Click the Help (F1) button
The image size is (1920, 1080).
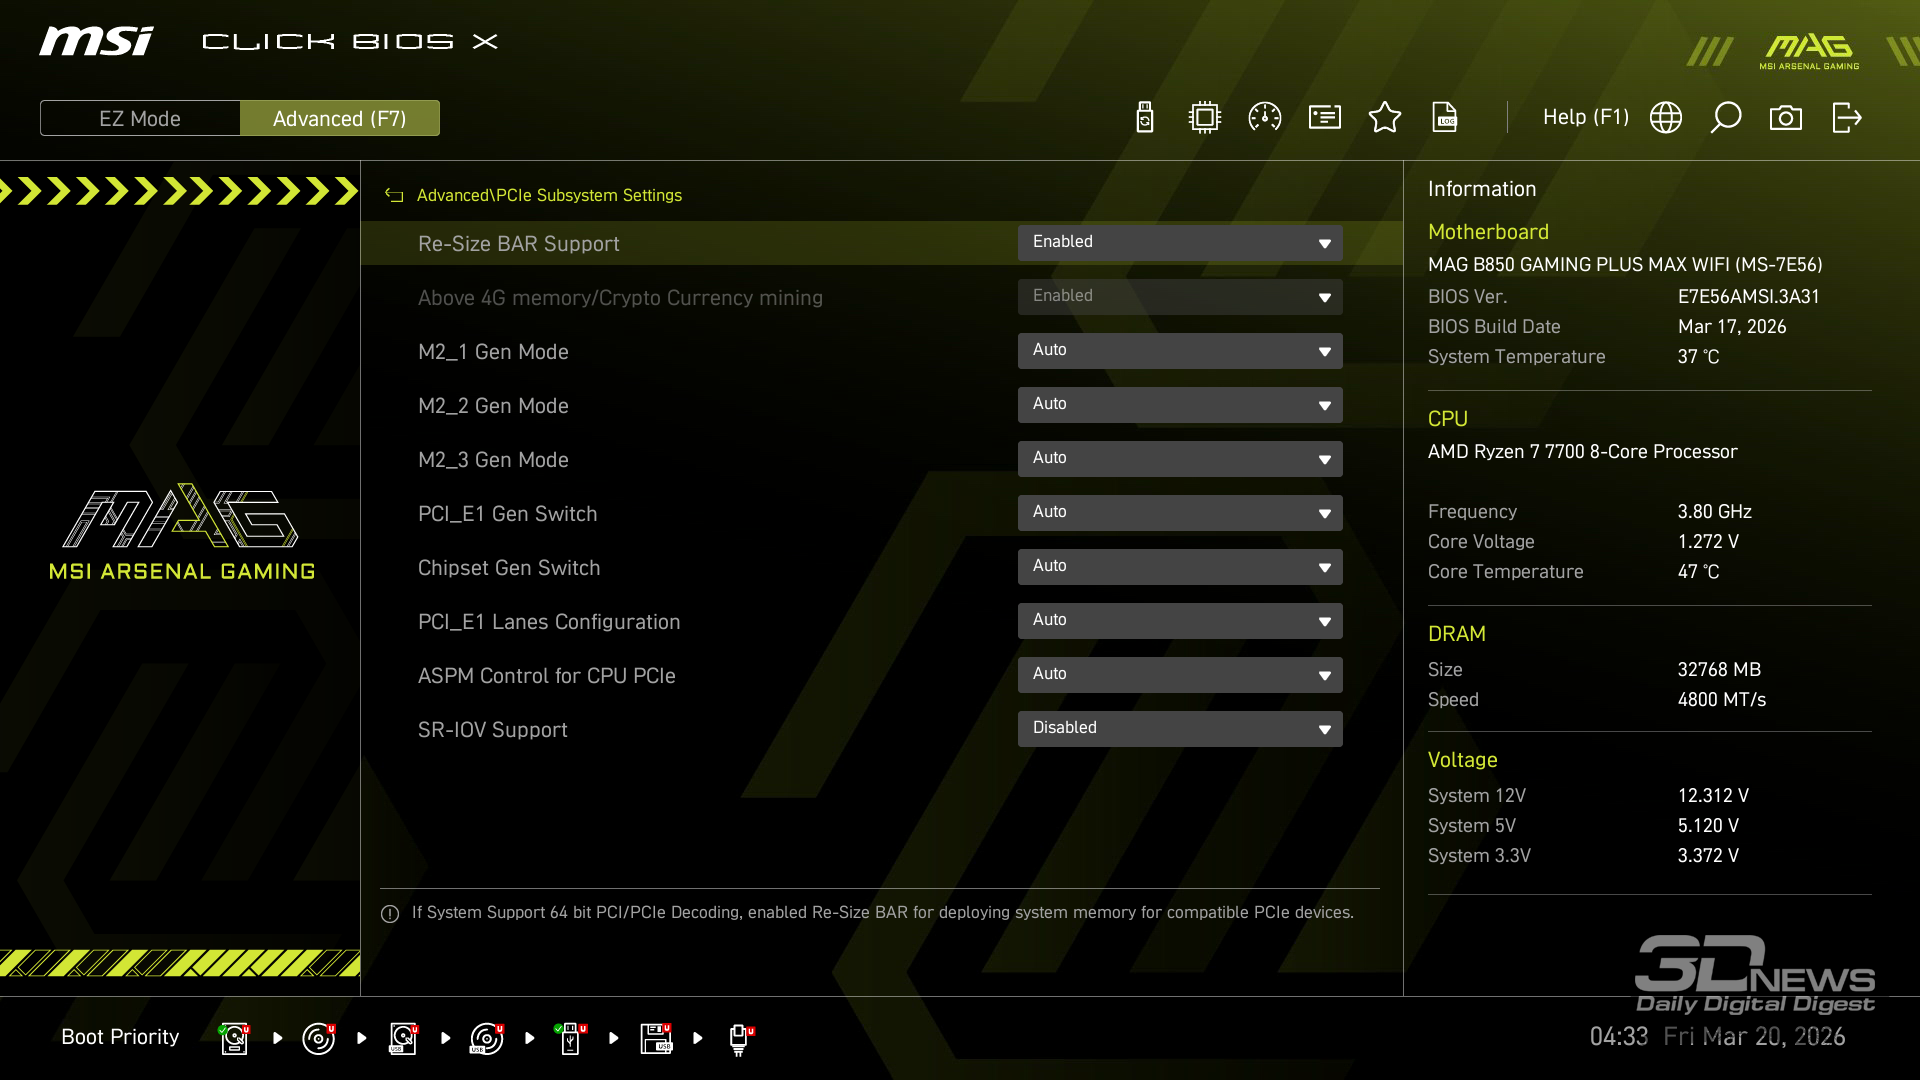tap(1586, 118)
